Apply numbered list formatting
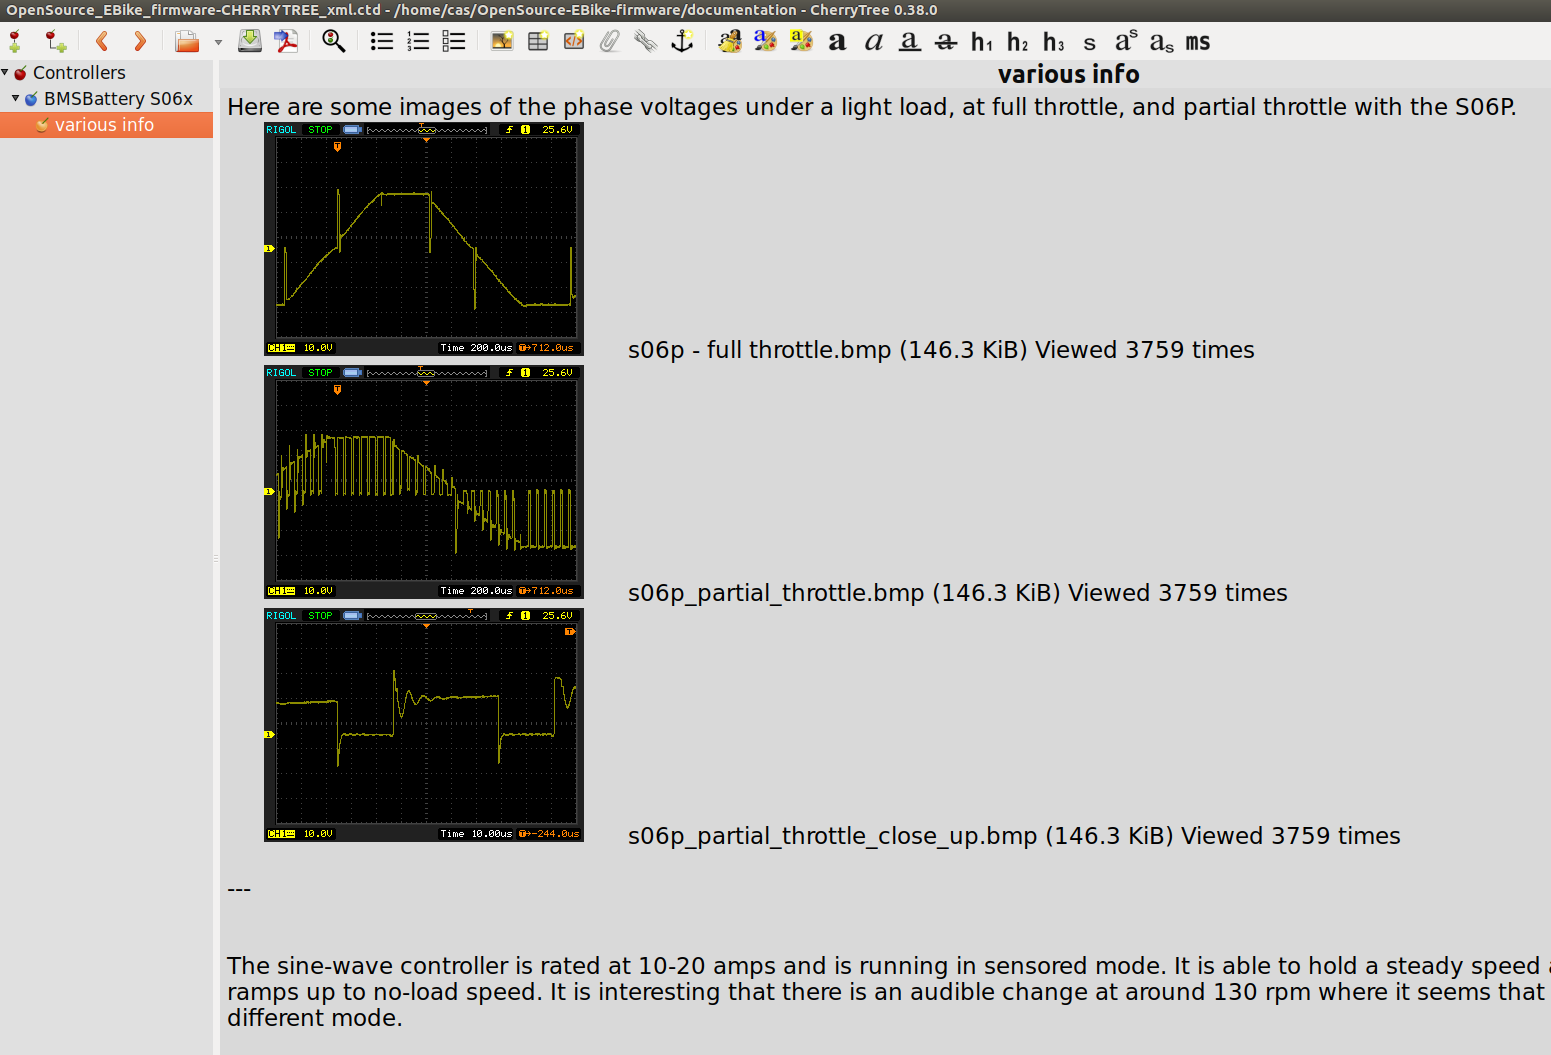Screen dimensions: 1551x1055 point(418,41)
